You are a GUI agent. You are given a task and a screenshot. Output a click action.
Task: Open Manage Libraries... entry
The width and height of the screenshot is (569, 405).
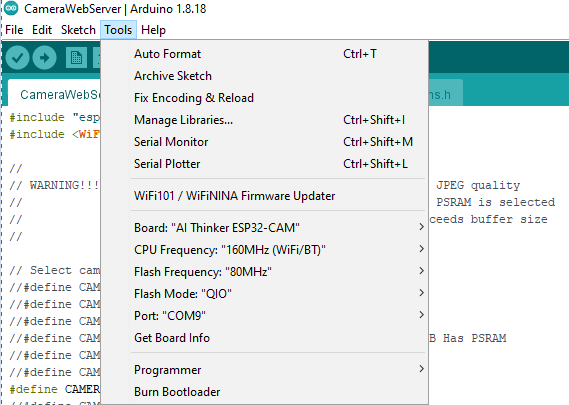click(265, 120)
